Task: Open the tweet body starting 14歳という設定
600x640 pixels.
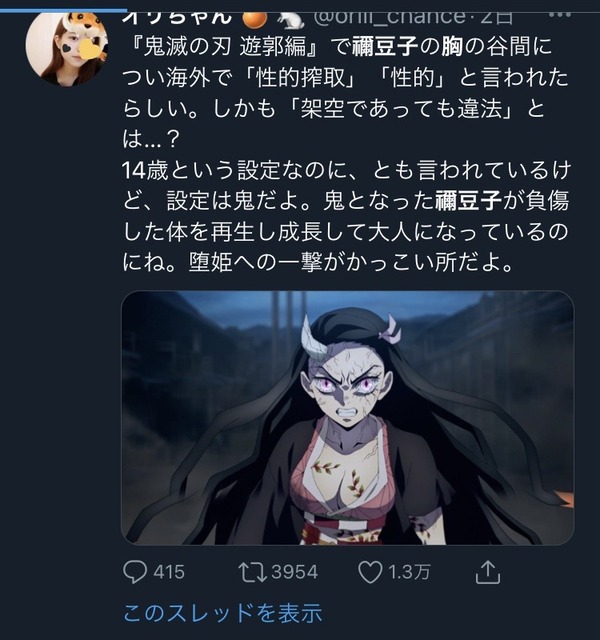Action: (346, 216)
